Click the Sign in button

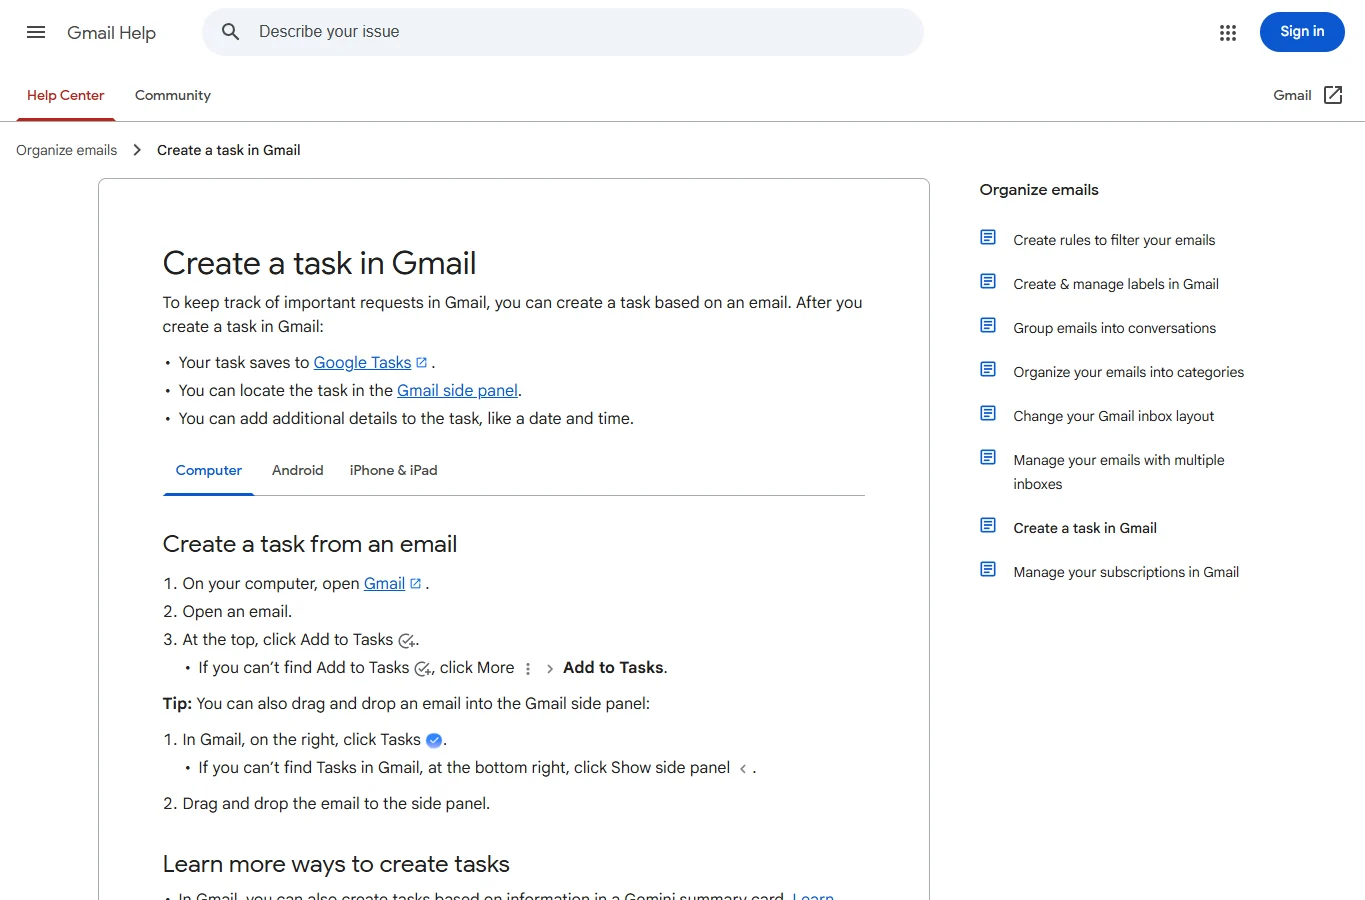(x=1302, y=32)
